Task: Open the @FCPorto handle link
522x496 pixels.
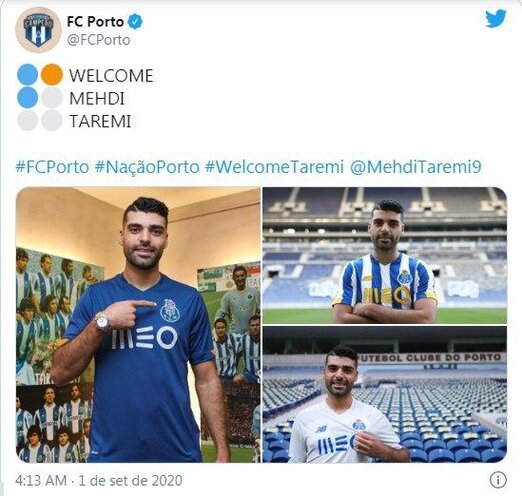Action: (x=99, y=40)
